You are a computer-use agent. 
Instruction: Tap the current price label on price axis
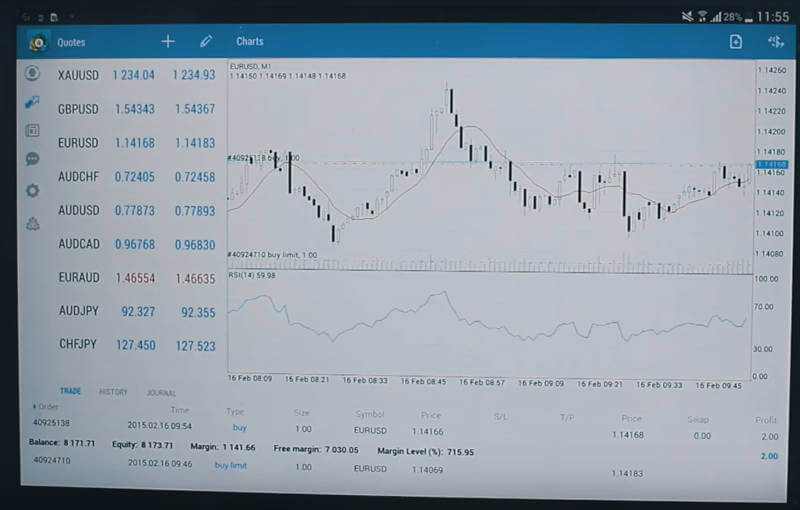(x=772, y=164)
